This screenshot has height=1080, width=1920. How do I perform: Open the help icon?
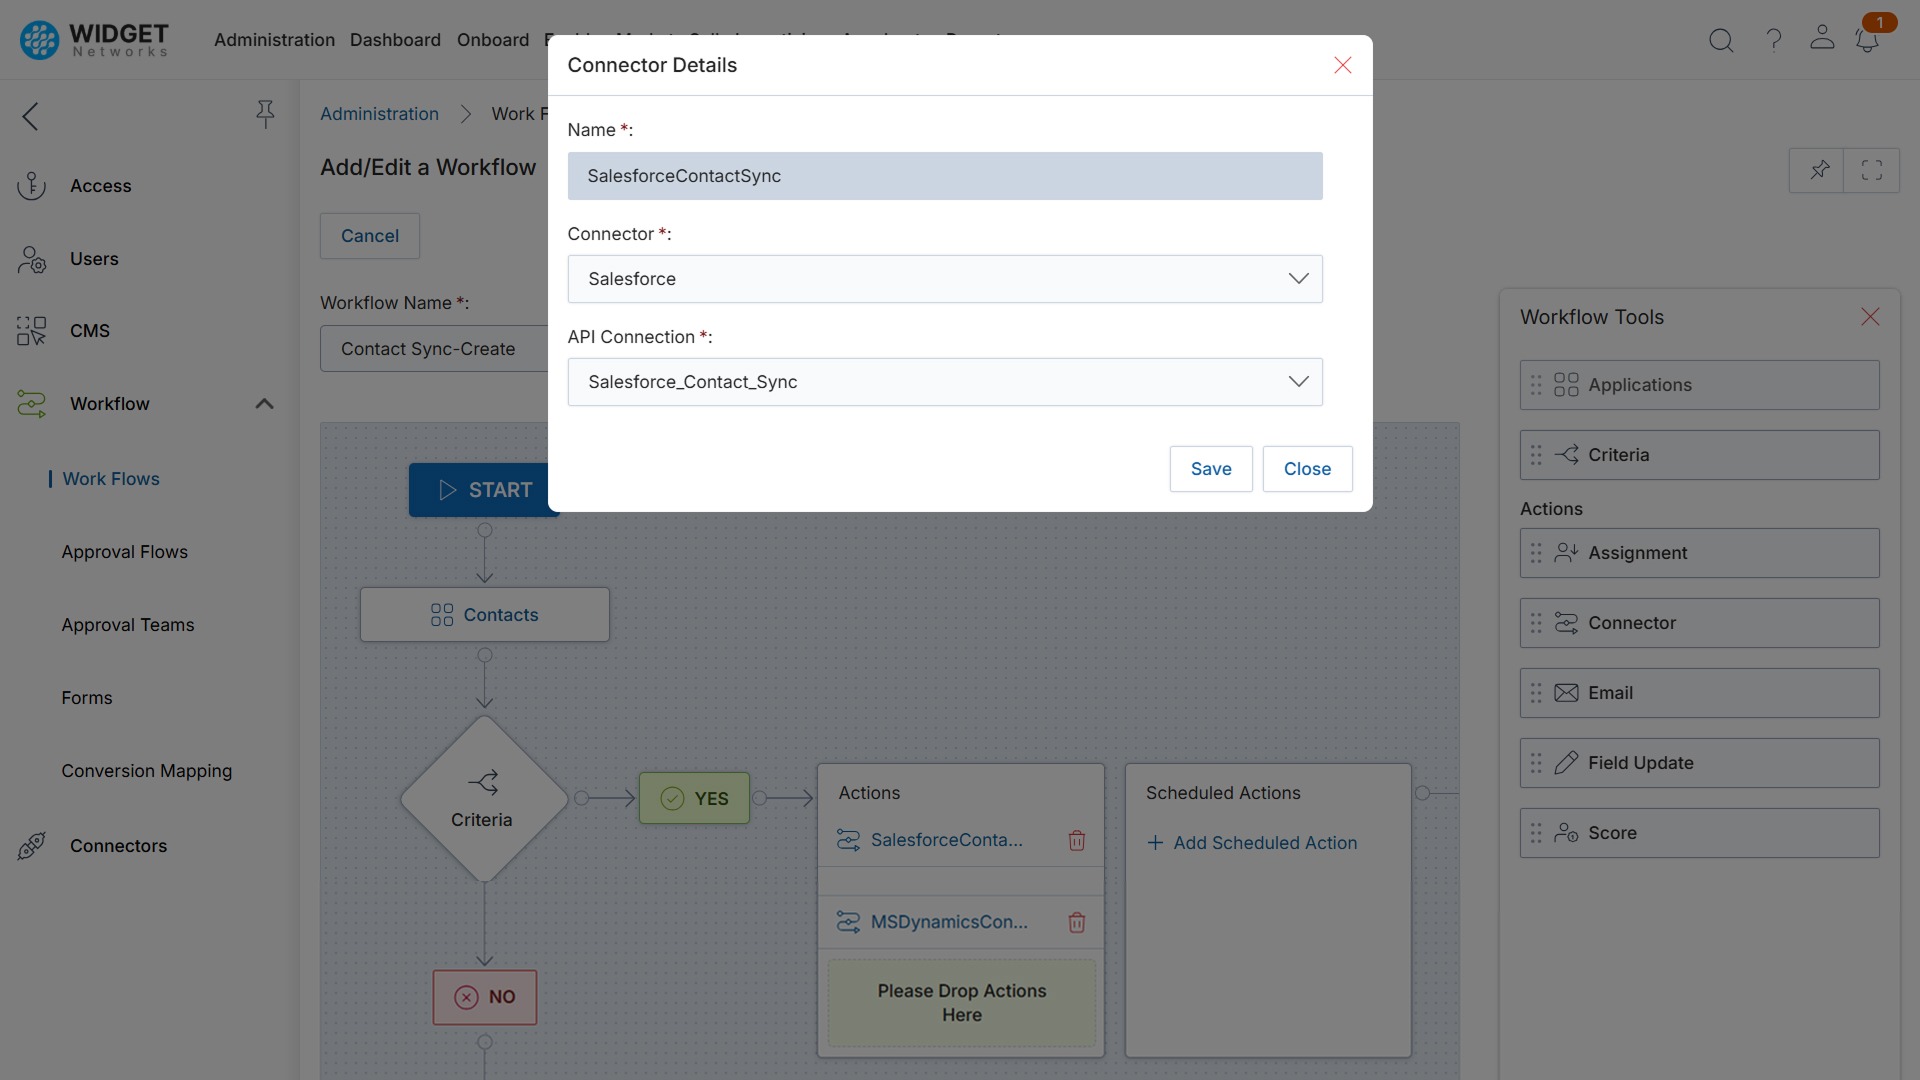(1773, 40)
